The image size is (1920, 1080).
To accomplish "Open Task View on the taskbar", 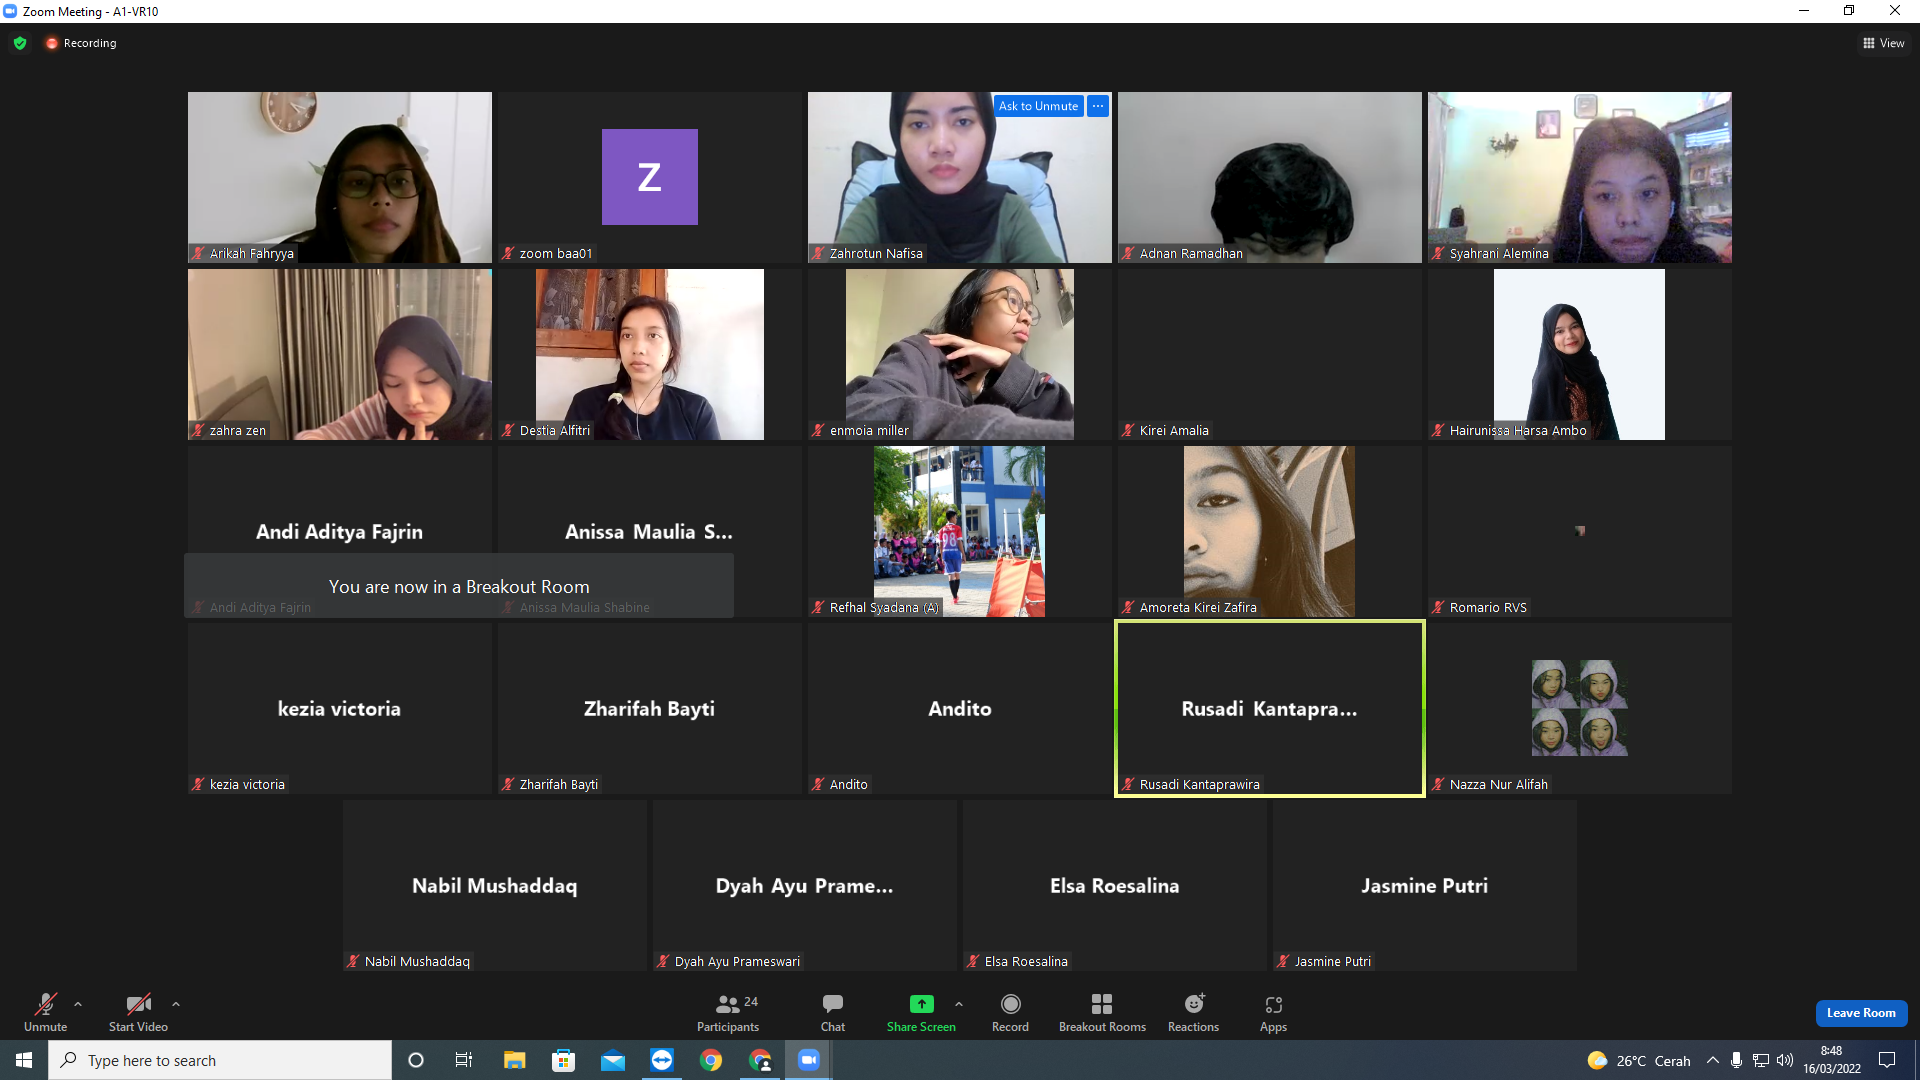I will 464,1060.
